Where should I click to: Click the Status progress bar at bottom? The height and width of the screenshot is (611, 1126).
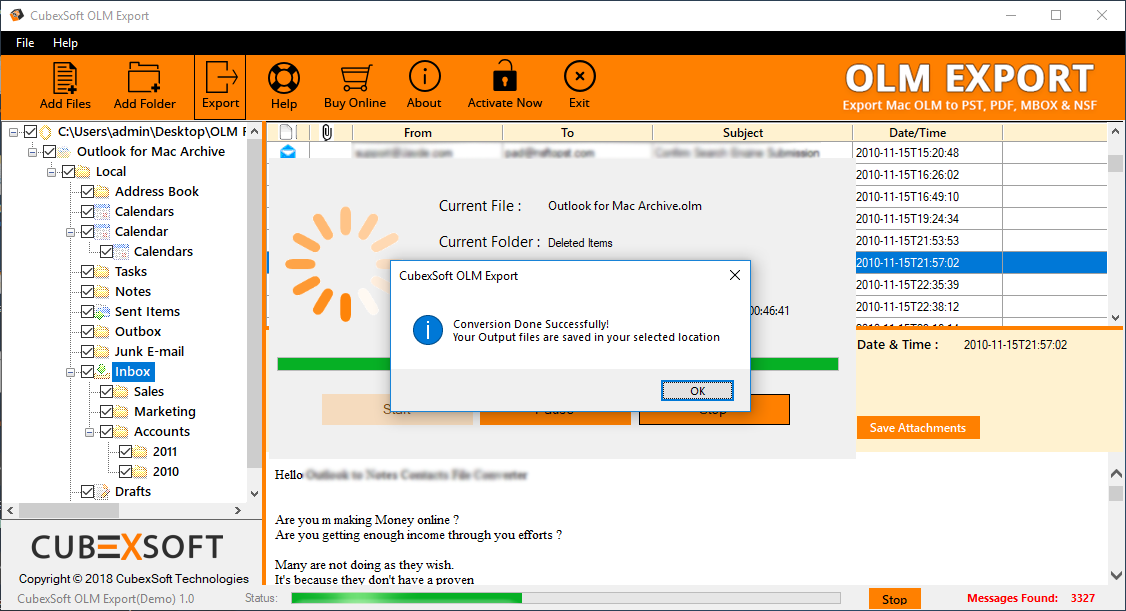tap(566, 598)
